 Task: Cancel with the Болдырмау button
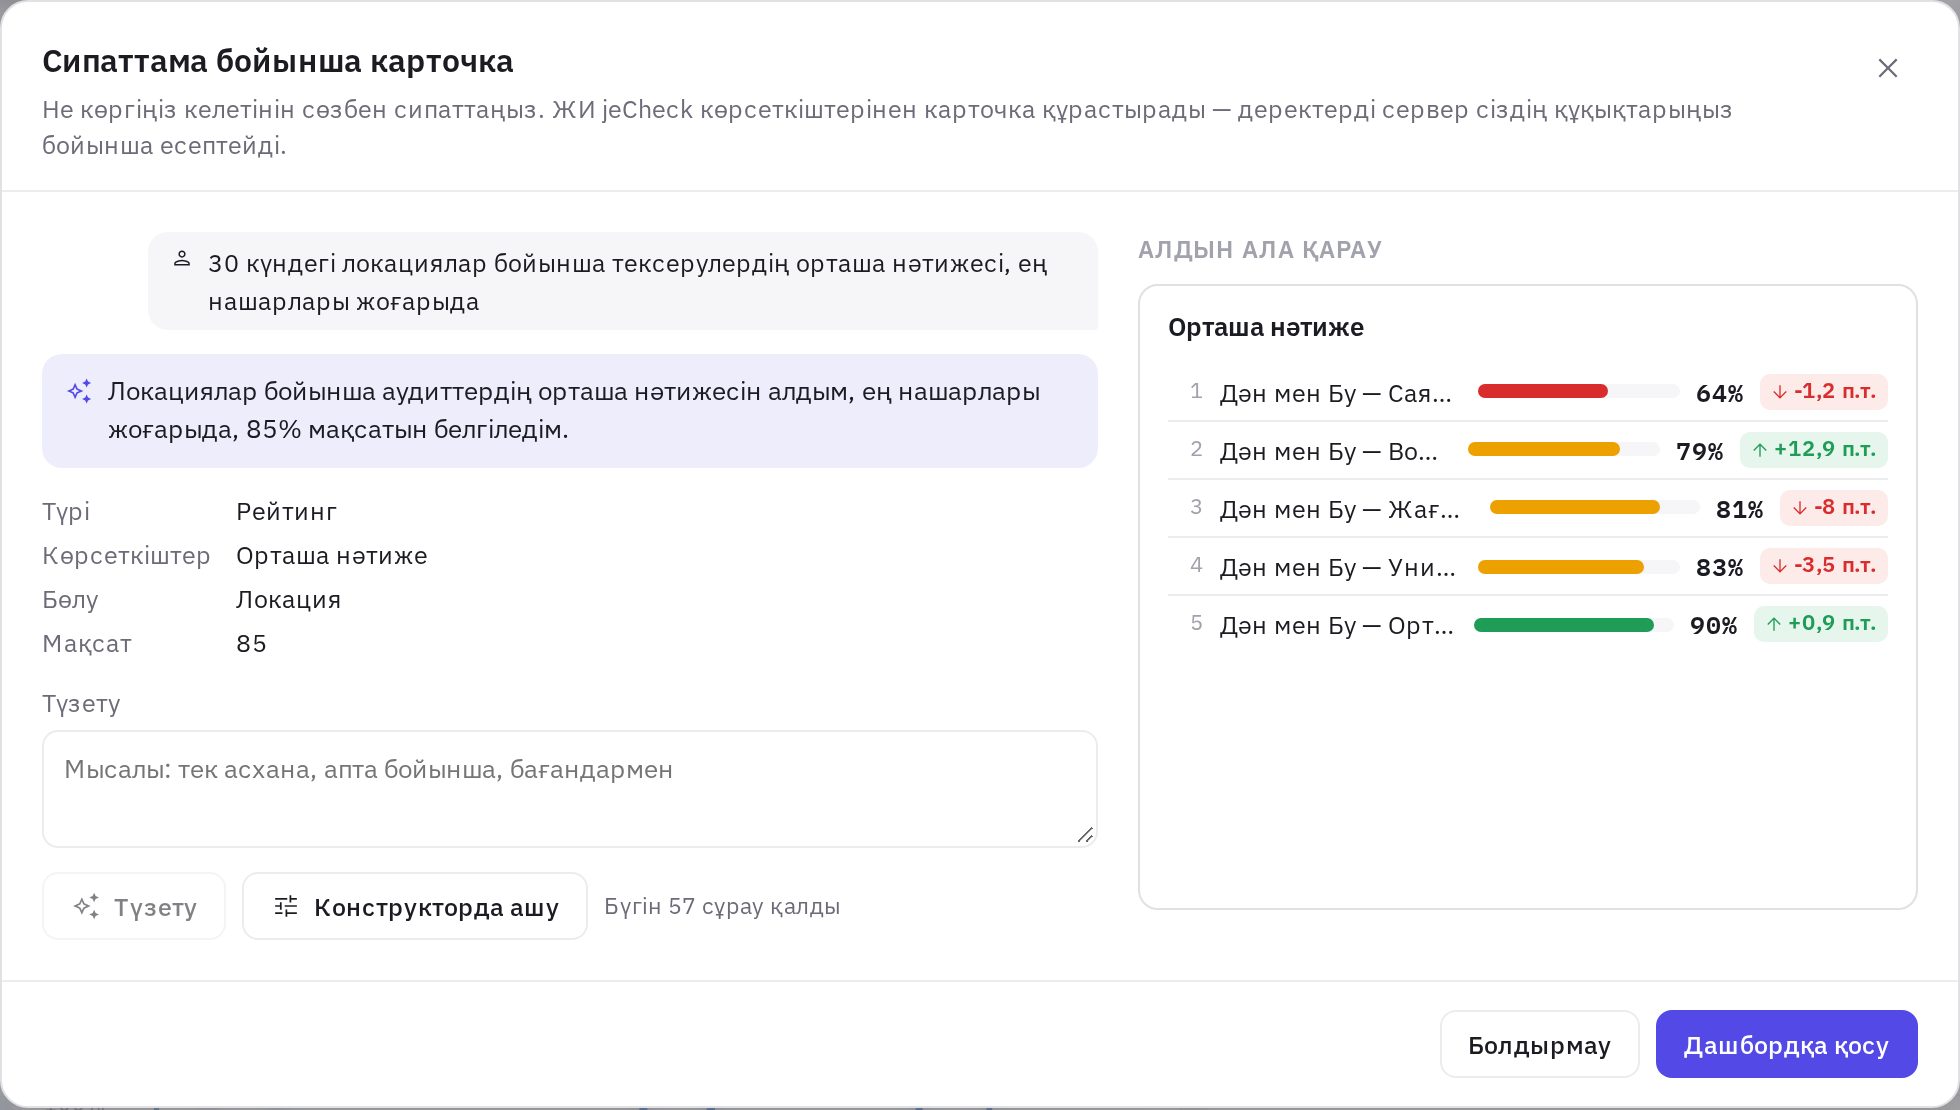click(x=1539, y=1044)
